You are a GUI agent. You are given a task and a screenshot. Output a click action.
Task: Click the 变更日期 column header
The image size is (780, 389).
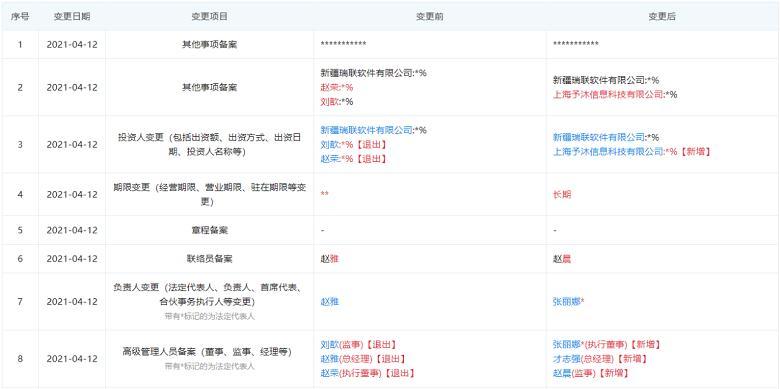pos(72,16)
